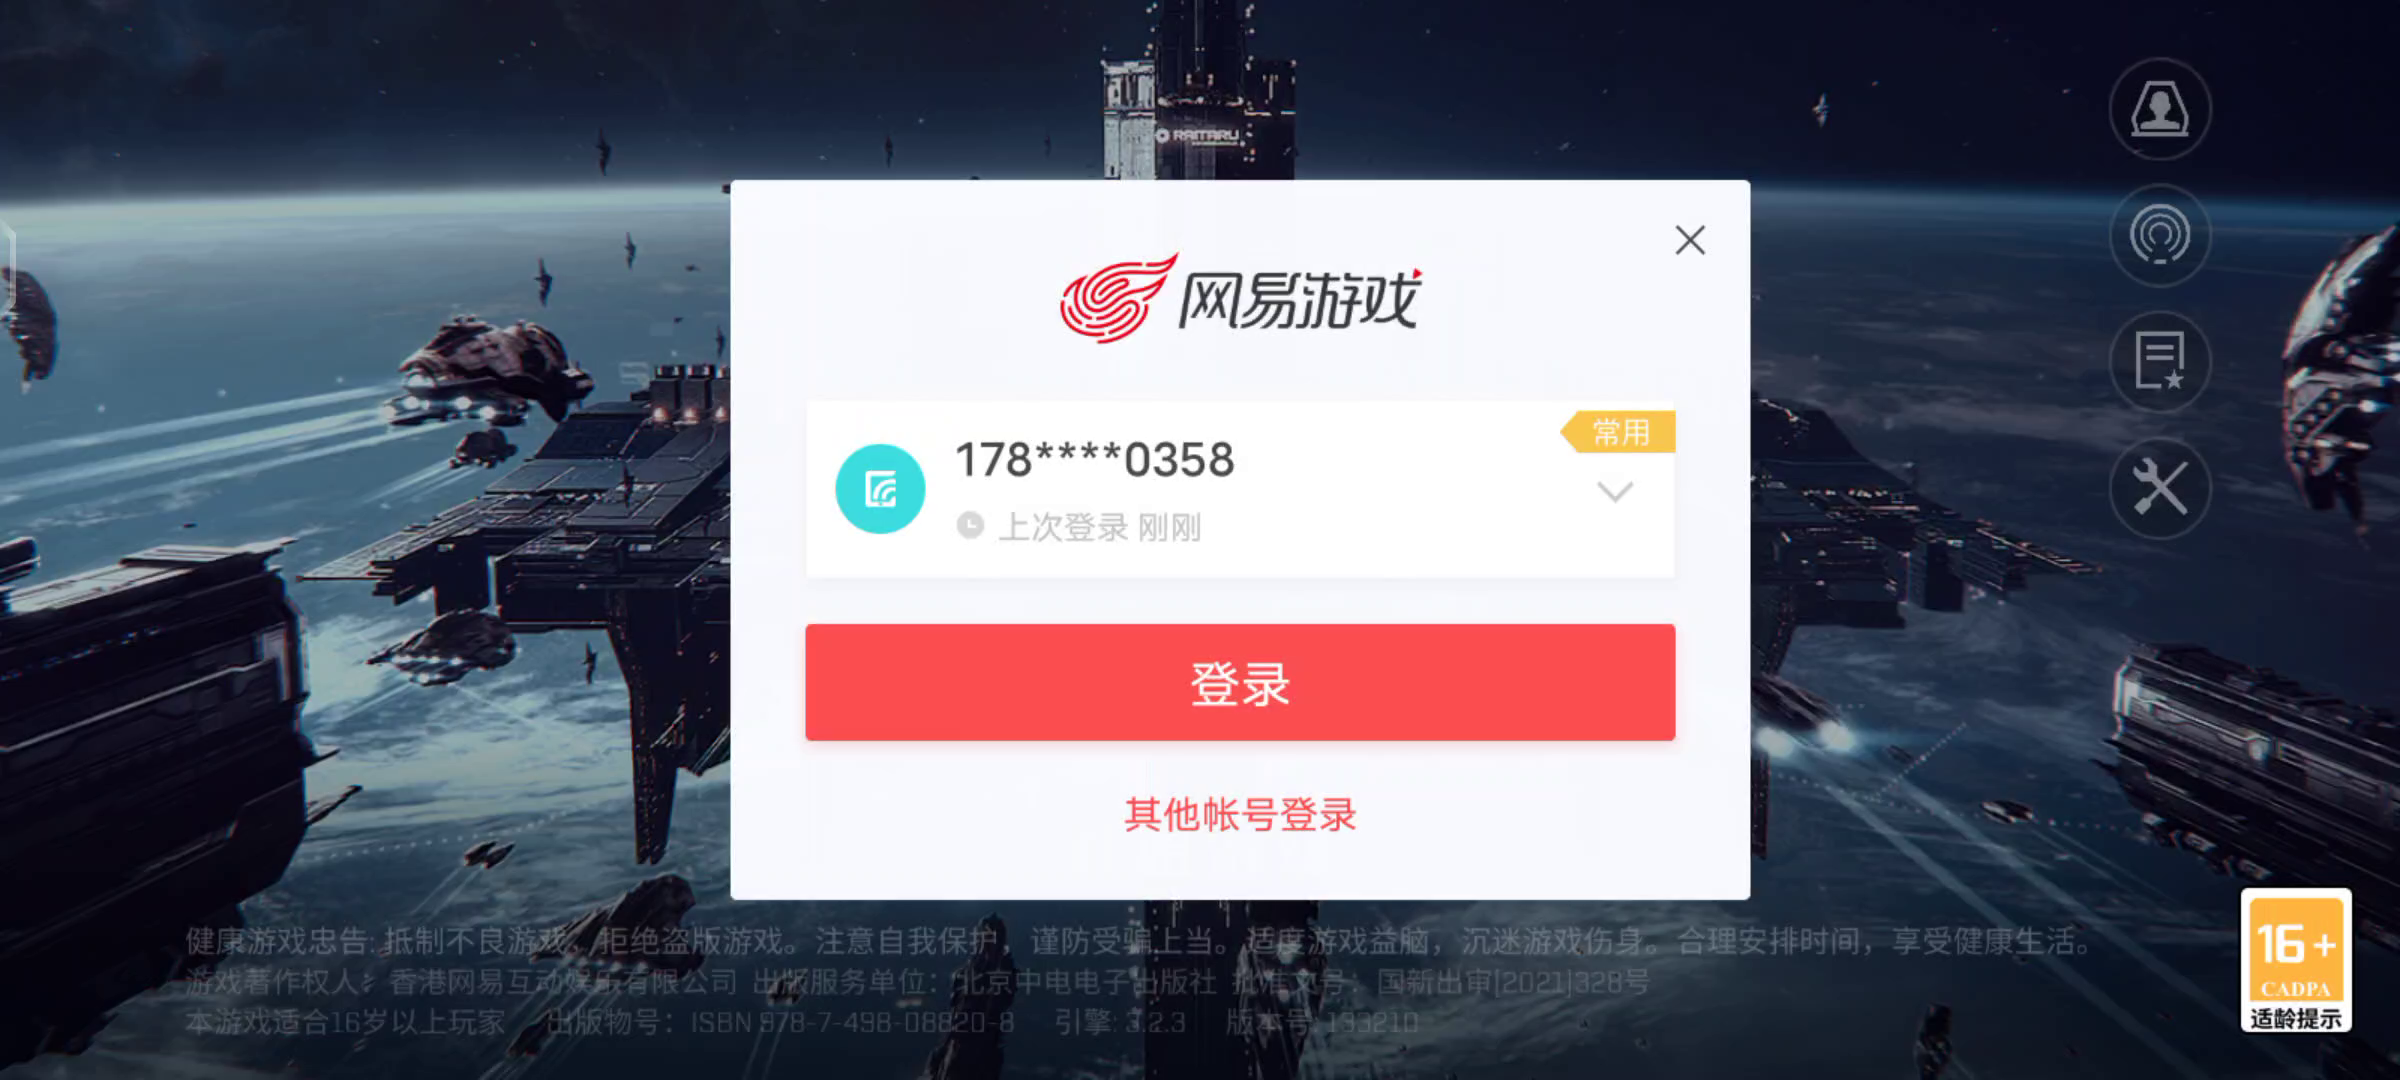This screenshot has width=2400, height=1080.
Task: Click the red NetEase Games logo
Action: coord(1240,298)
